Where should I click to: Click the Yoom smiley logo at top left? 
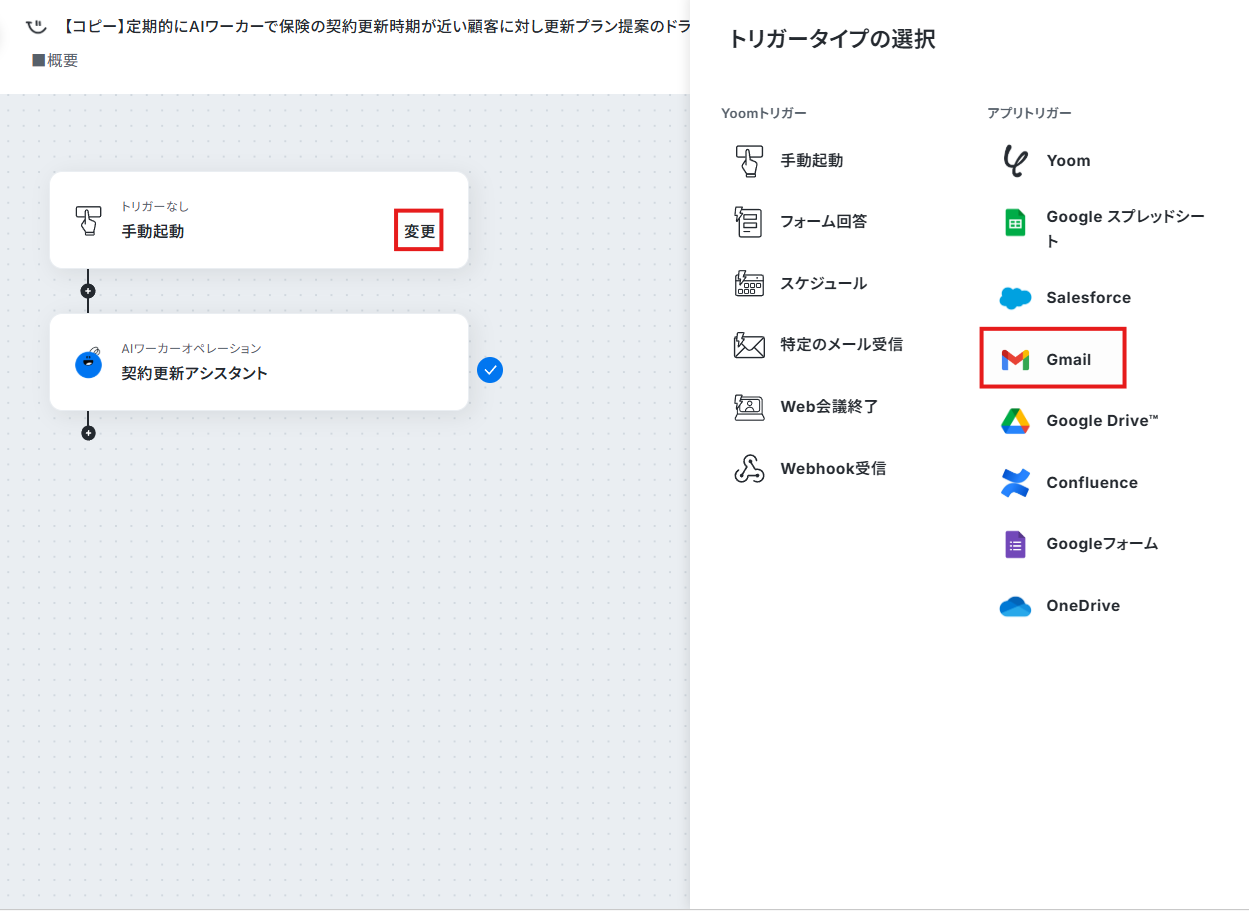click(x=36, y=25)
